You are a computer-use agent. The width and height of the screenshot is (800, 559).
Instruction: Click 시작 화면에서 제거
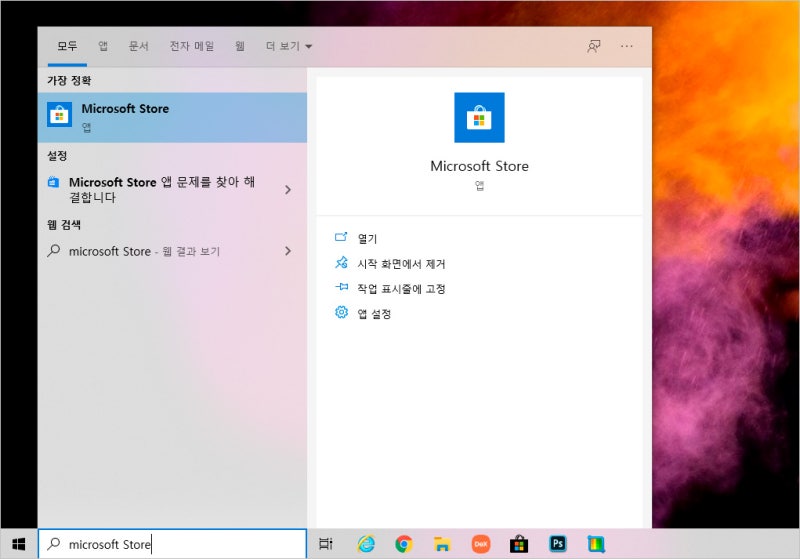pos(401,264)
